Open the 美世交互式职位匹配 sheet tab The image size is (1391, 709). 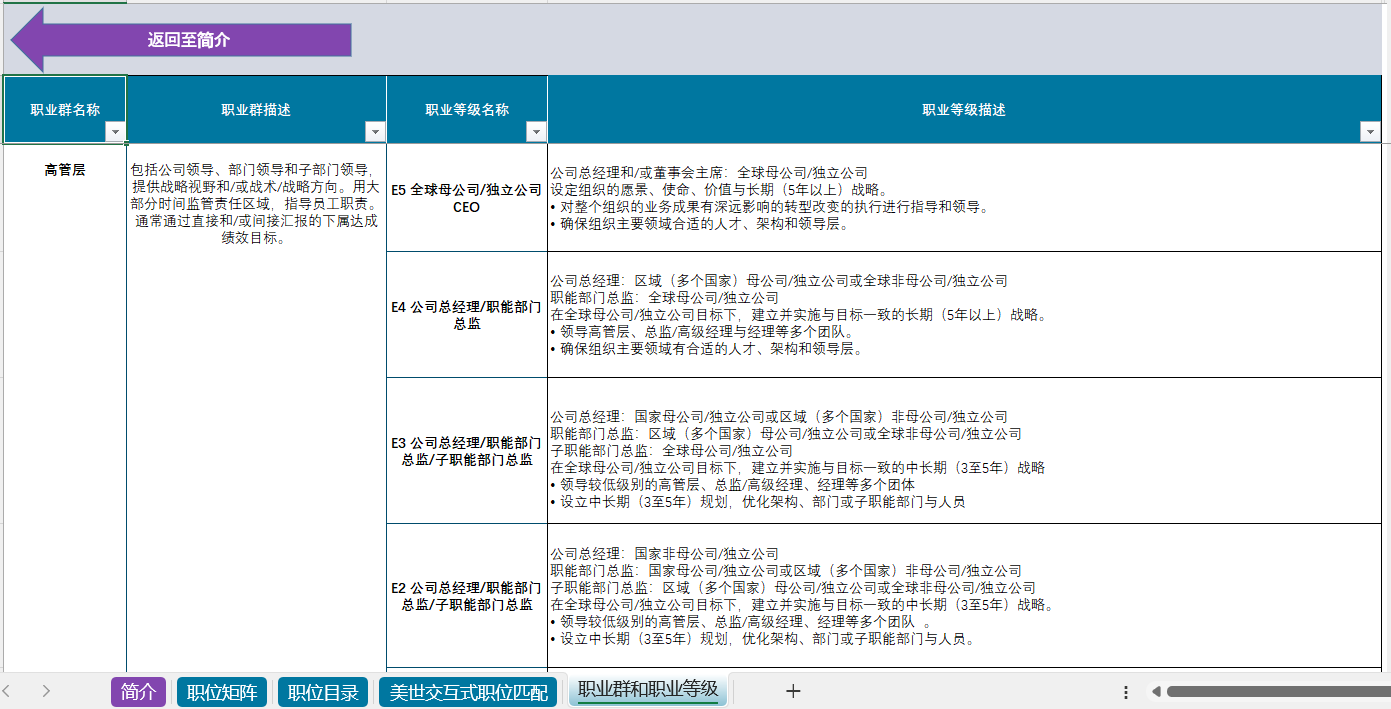click(469, 692)
